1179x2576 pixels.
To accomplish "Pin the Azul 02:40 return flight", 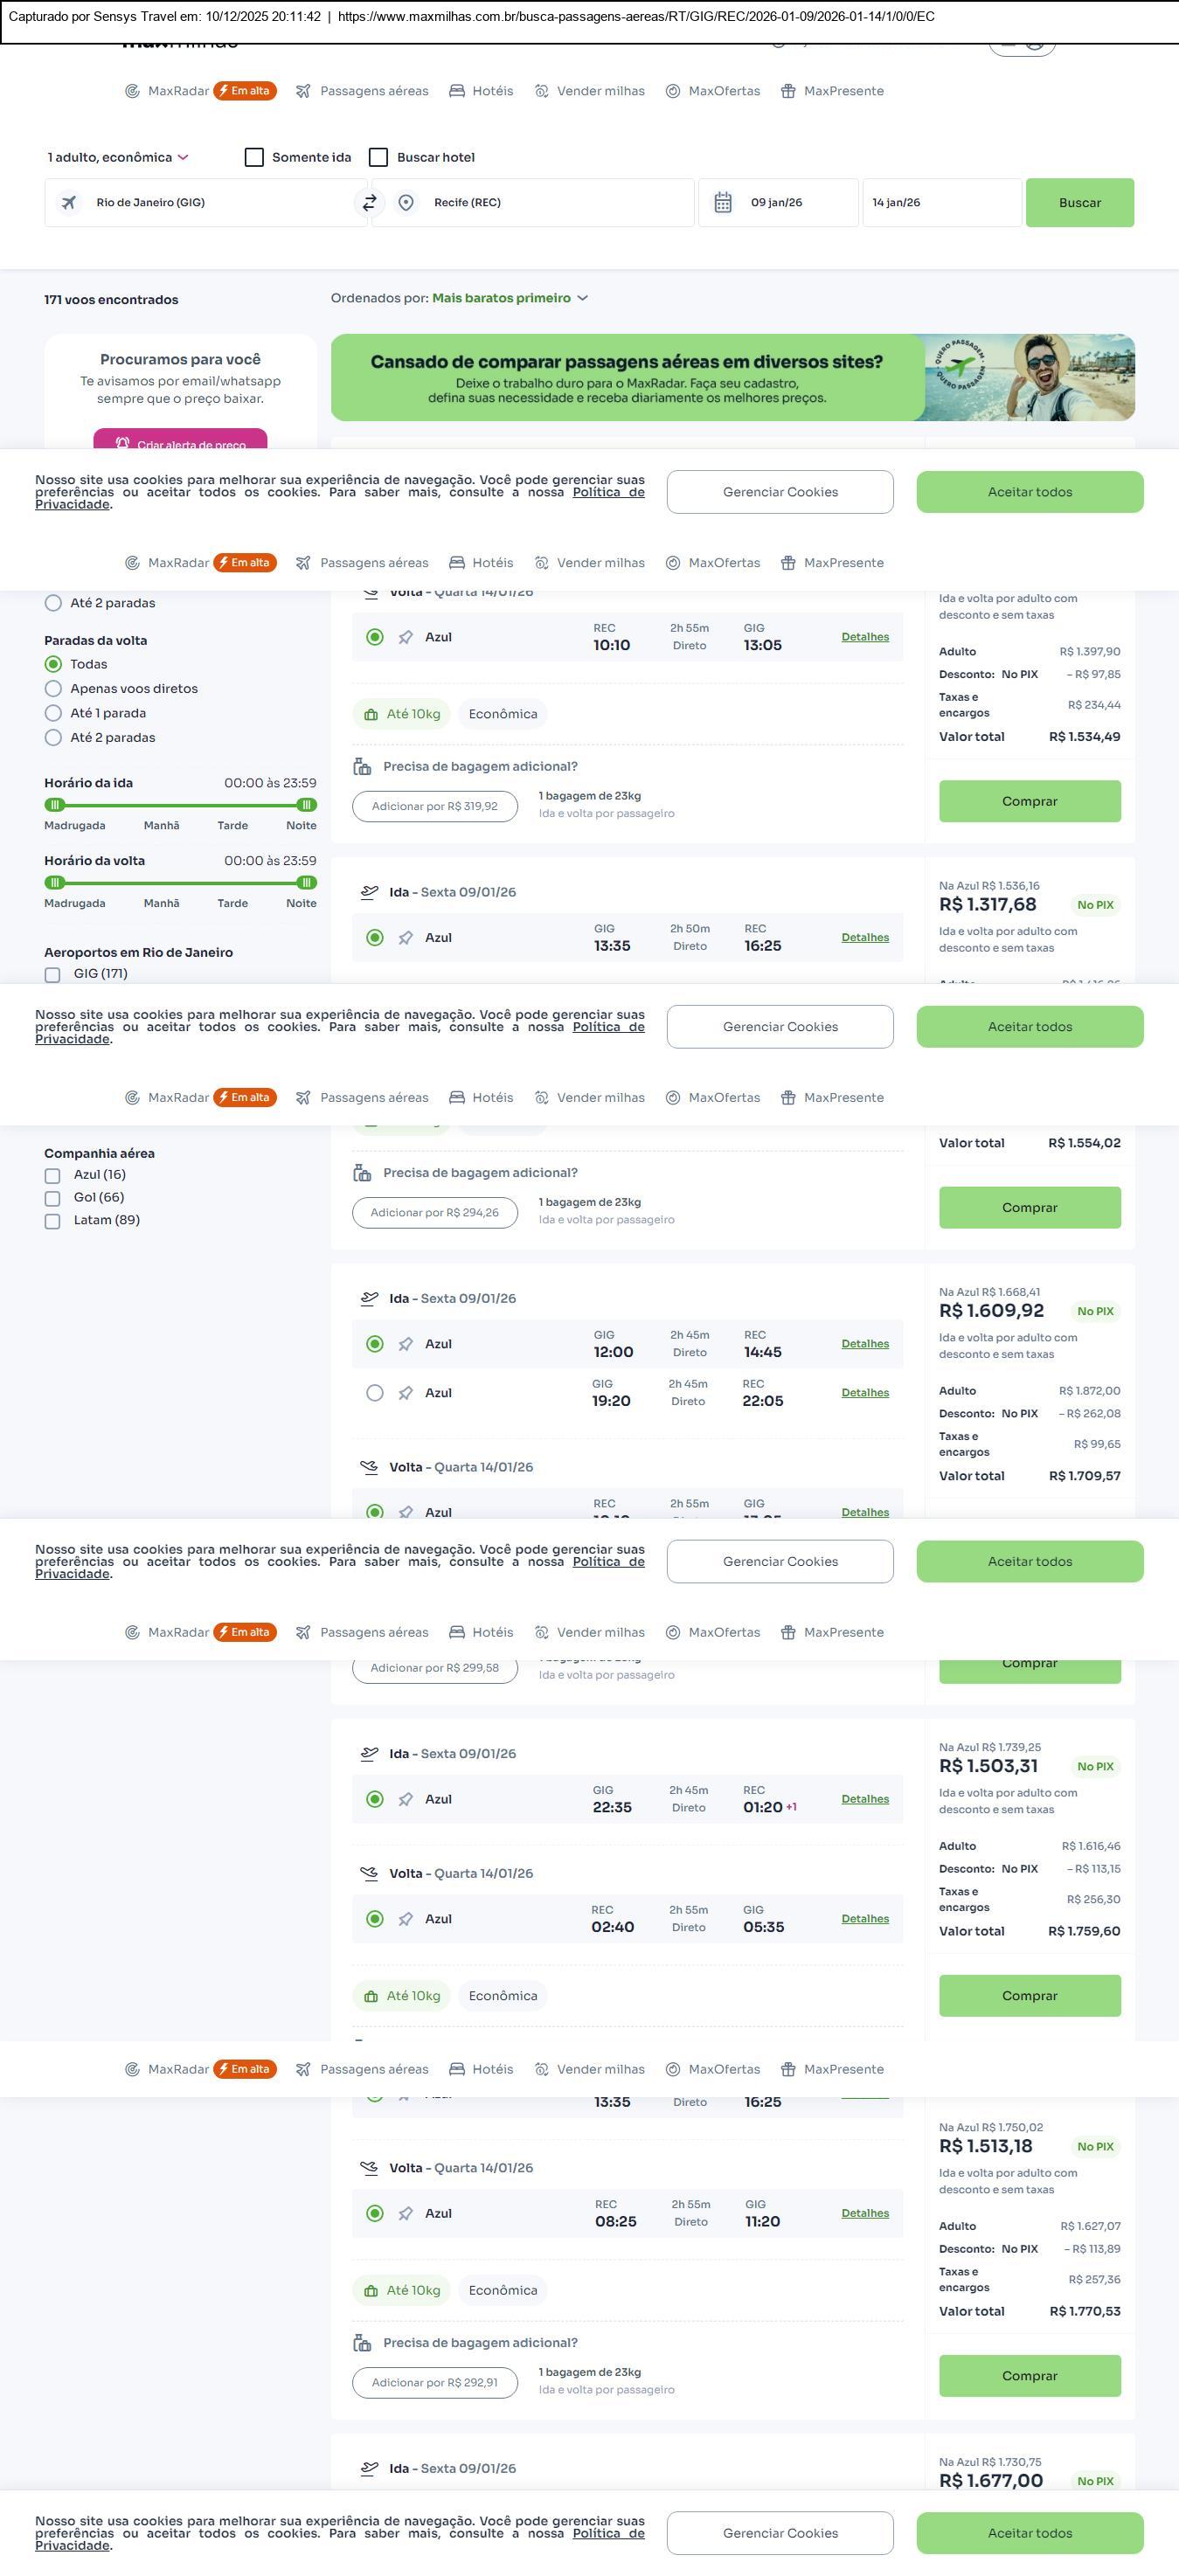I will pyautogui.click(x=406, y=1919).
